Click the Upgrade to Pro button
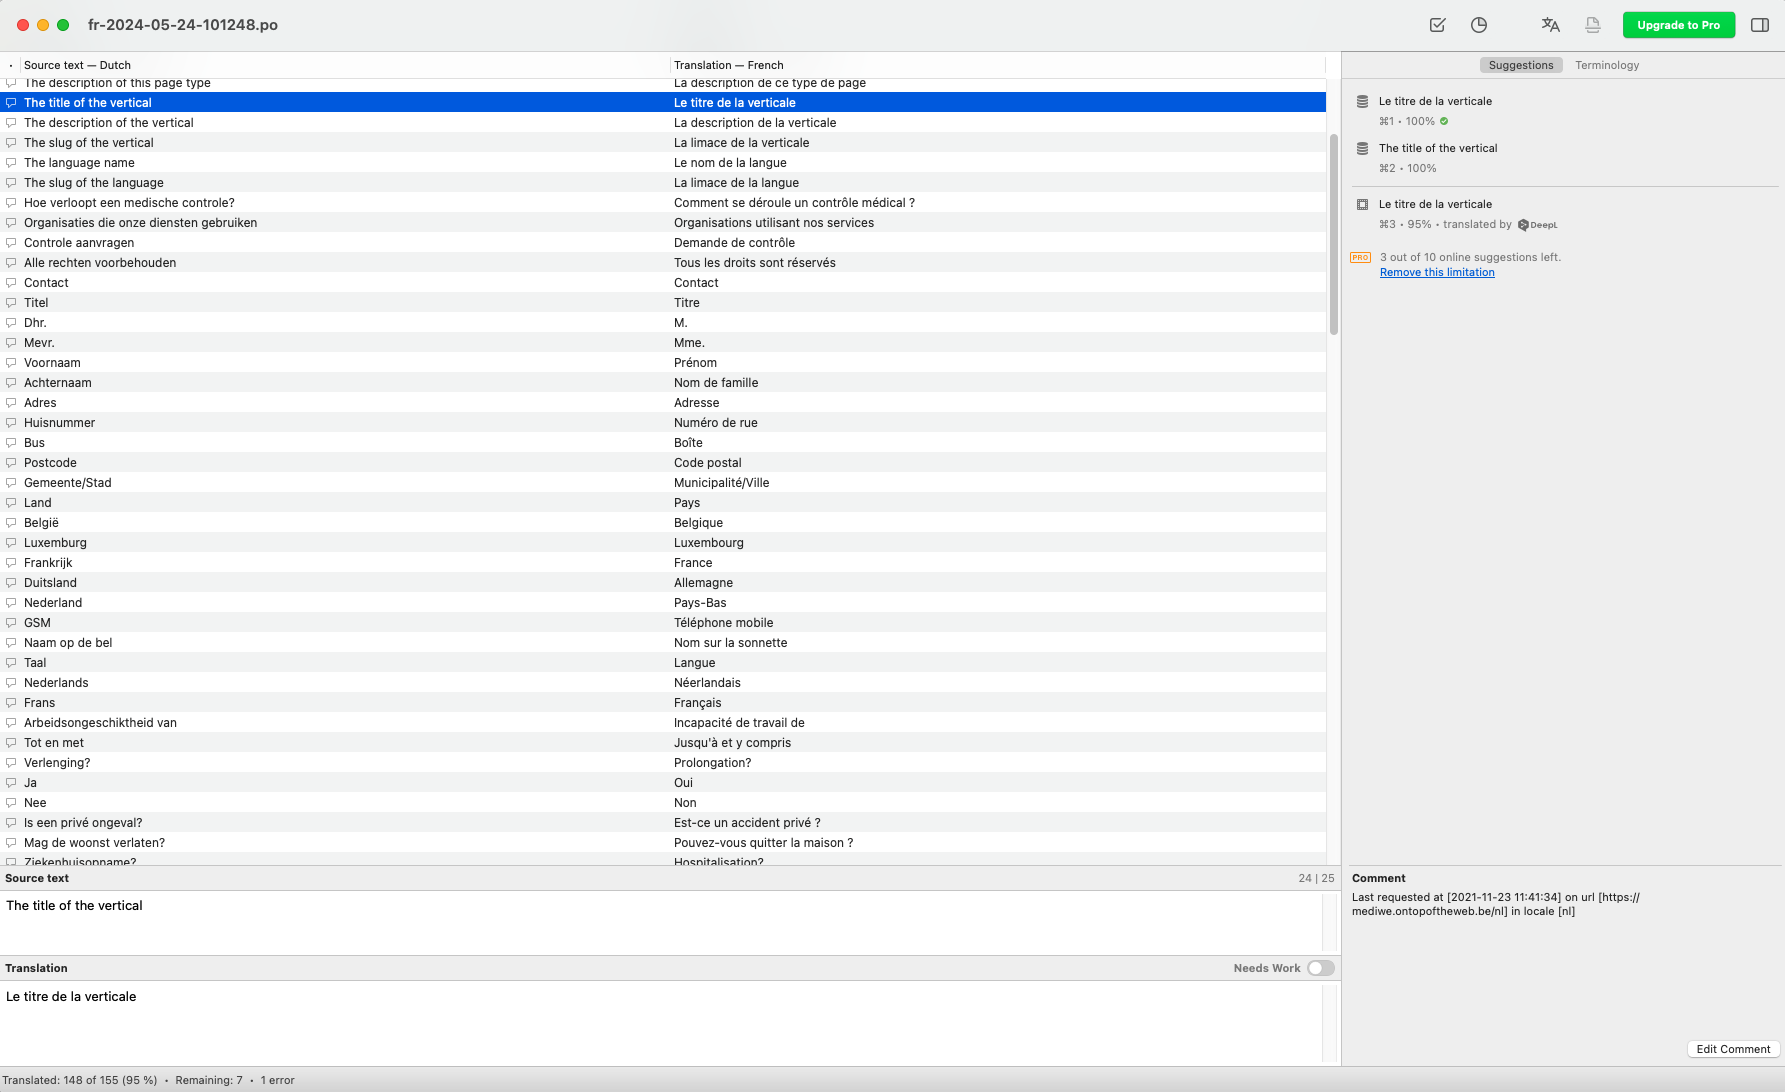This screenshot has height=1092, width=1785. pyautogui.click(x=1678, y=25)
